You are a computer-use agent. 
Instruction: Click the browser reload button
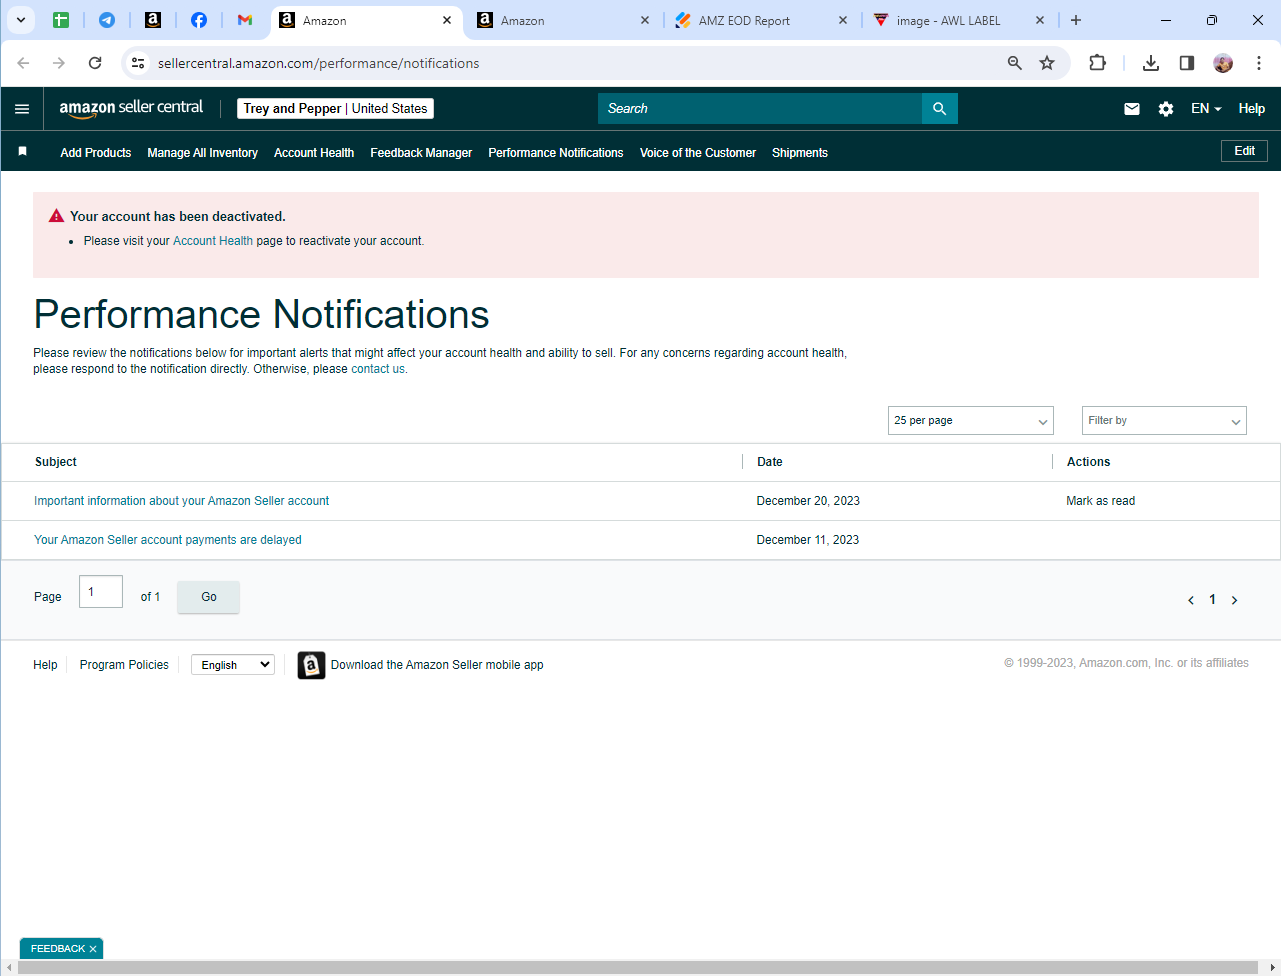coord(95,63)
